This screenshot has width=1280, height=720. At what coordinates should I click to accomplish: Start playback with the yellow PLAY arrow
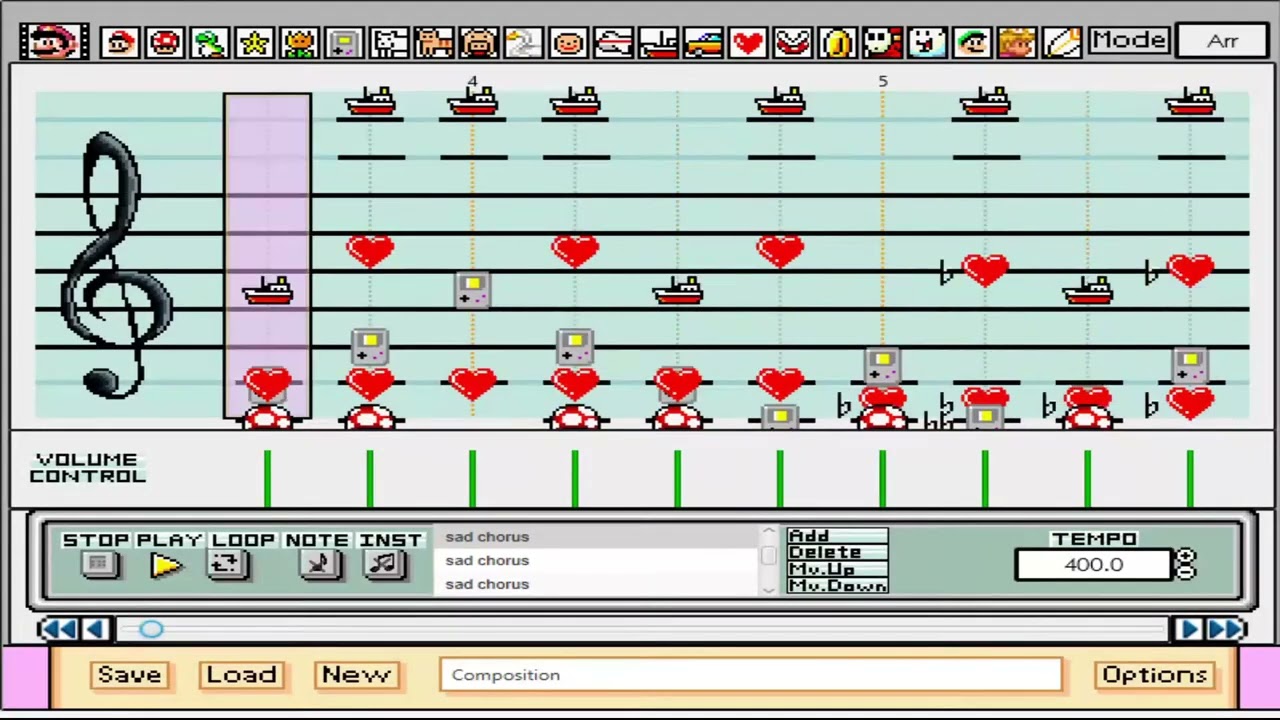coord(167,566)
